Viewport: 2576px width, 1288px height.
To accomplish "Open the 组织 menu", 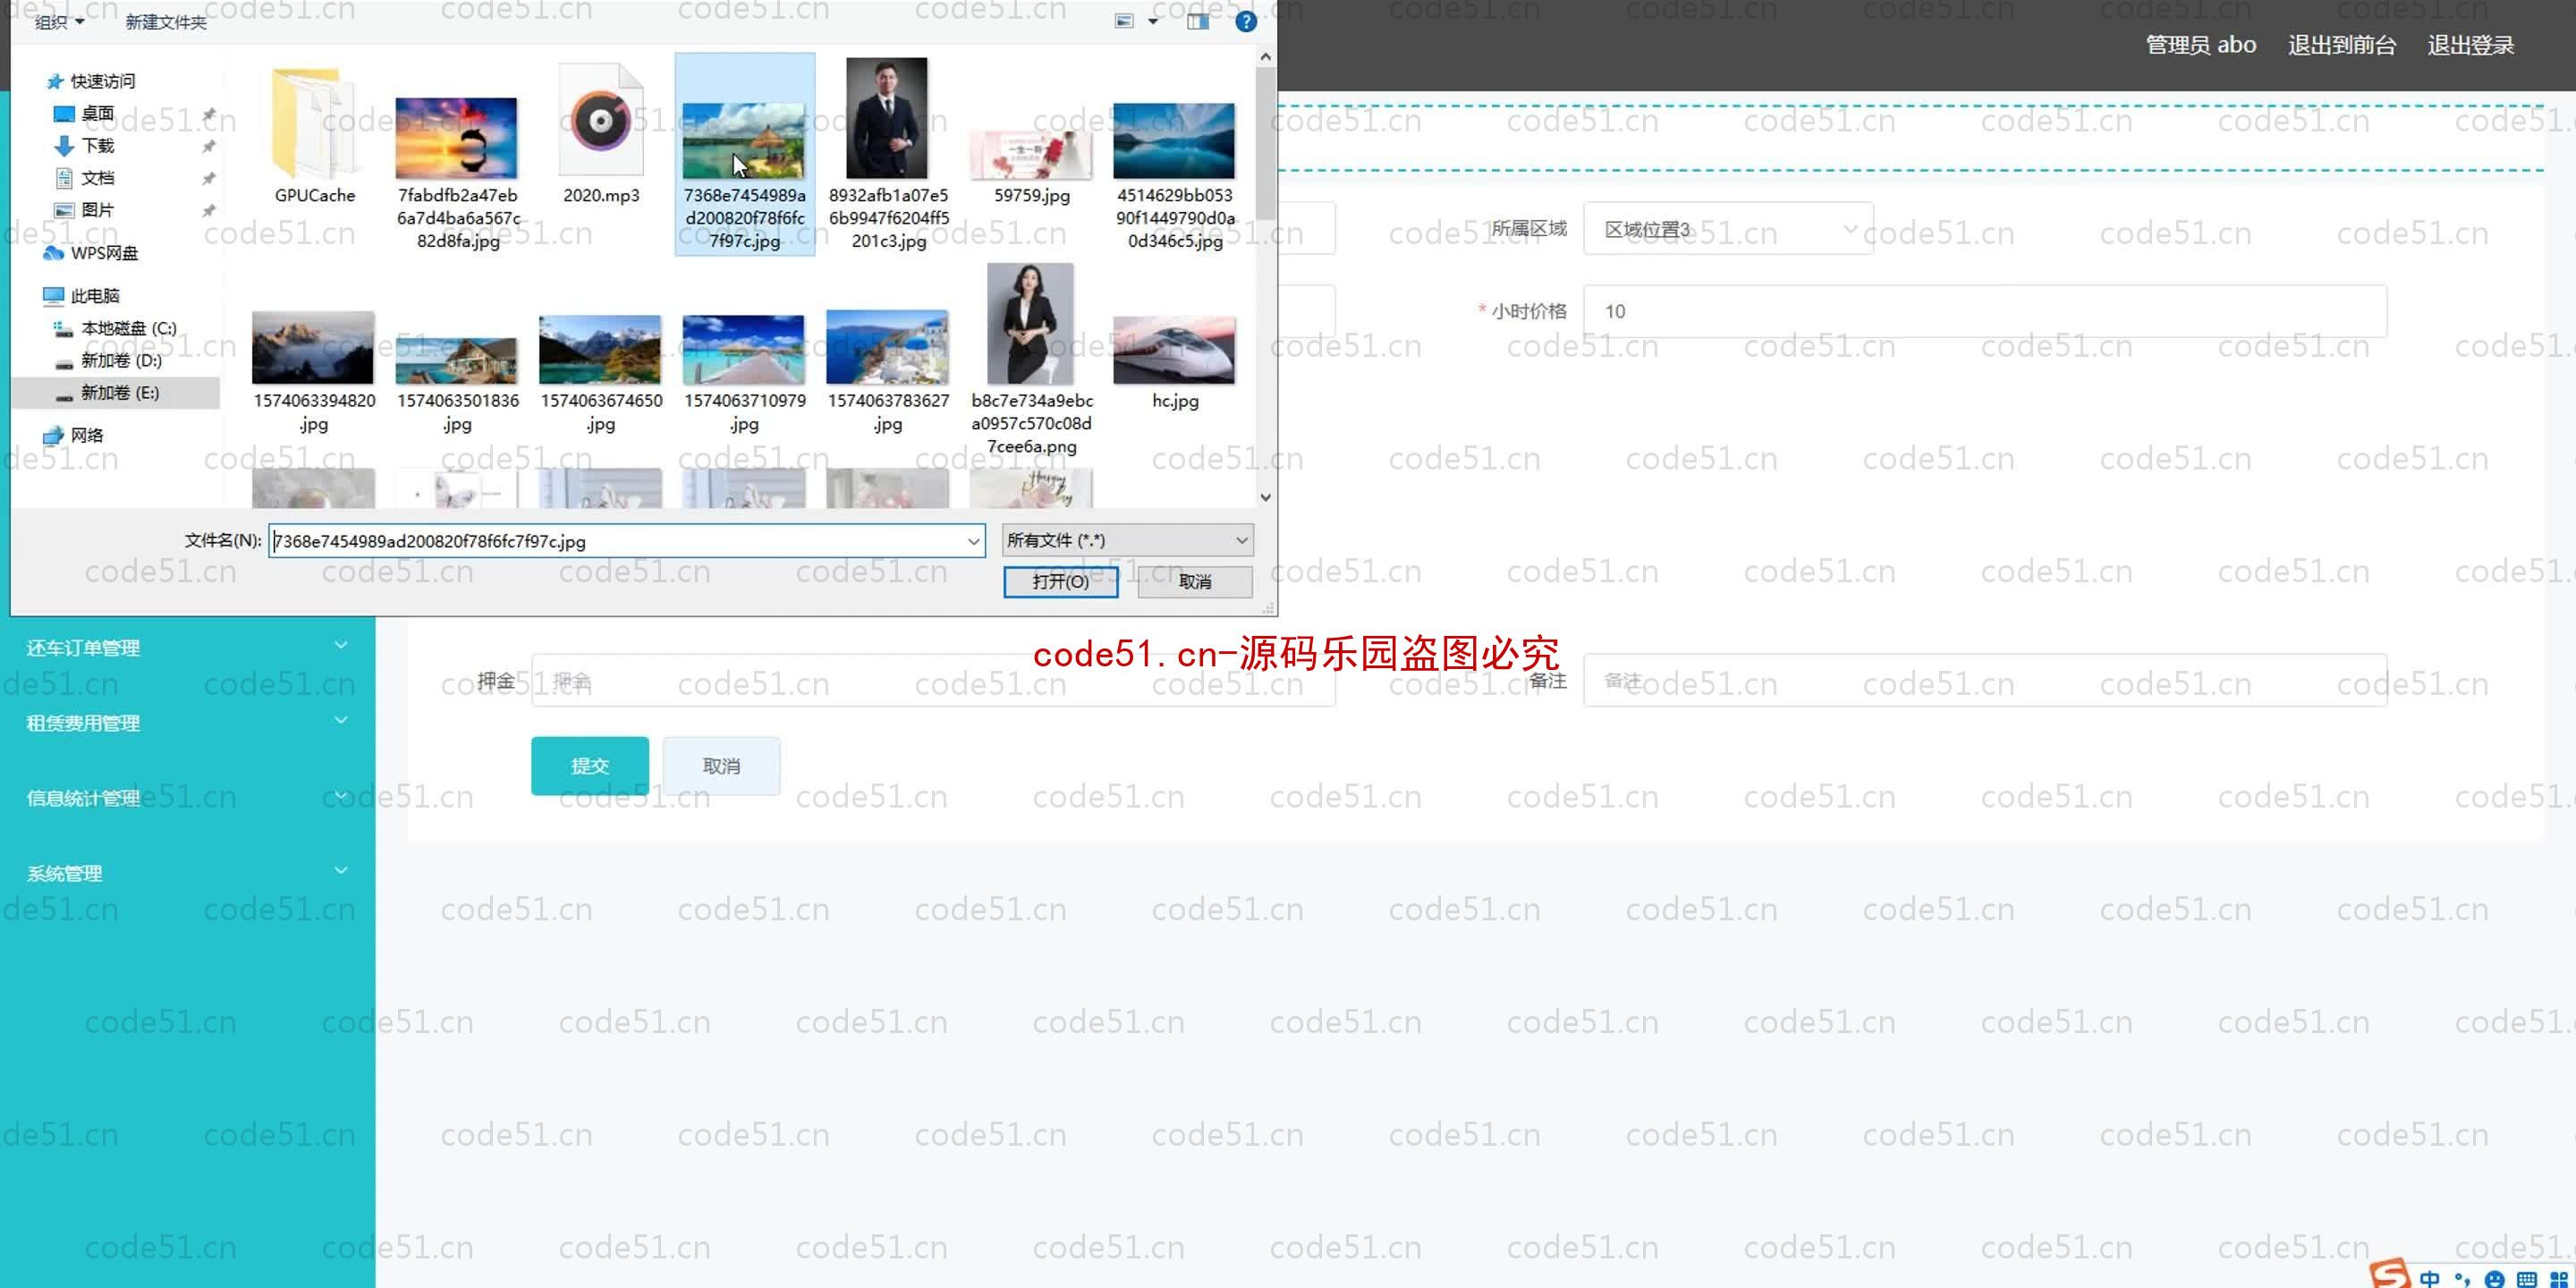I will pyautogui.click(x=59, y=21).
